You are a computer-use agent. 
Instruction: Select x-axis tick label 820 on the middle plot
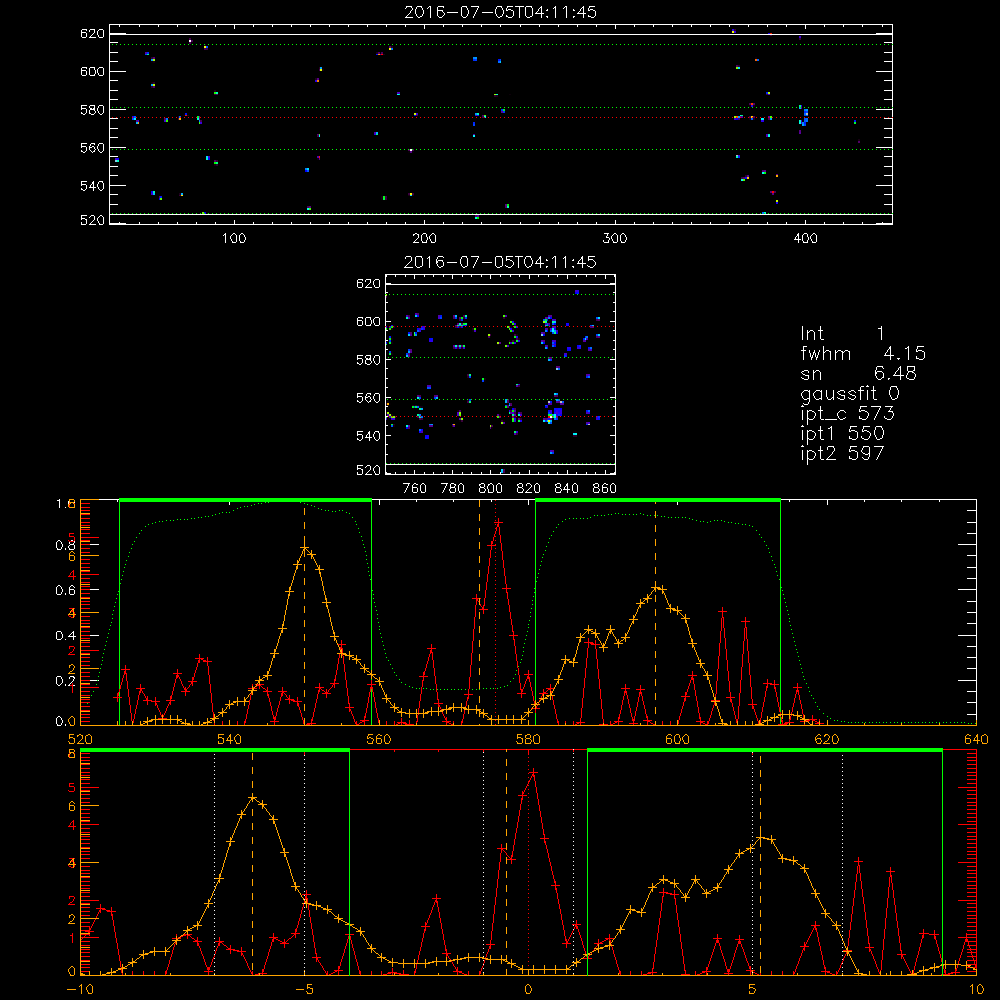tap(529, 489)
